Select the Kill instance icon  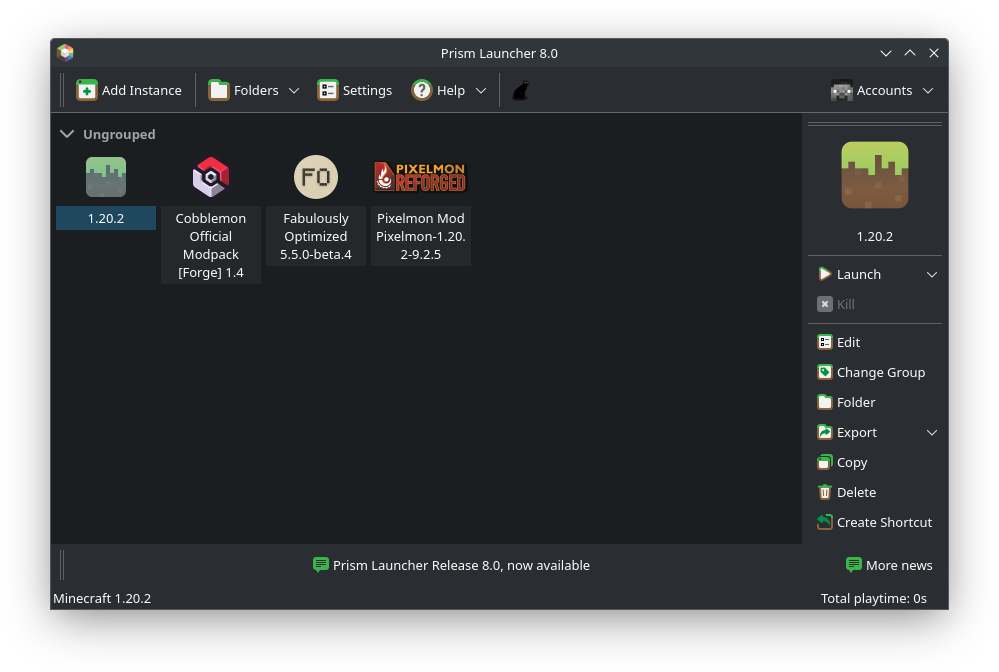click(825, 304)
